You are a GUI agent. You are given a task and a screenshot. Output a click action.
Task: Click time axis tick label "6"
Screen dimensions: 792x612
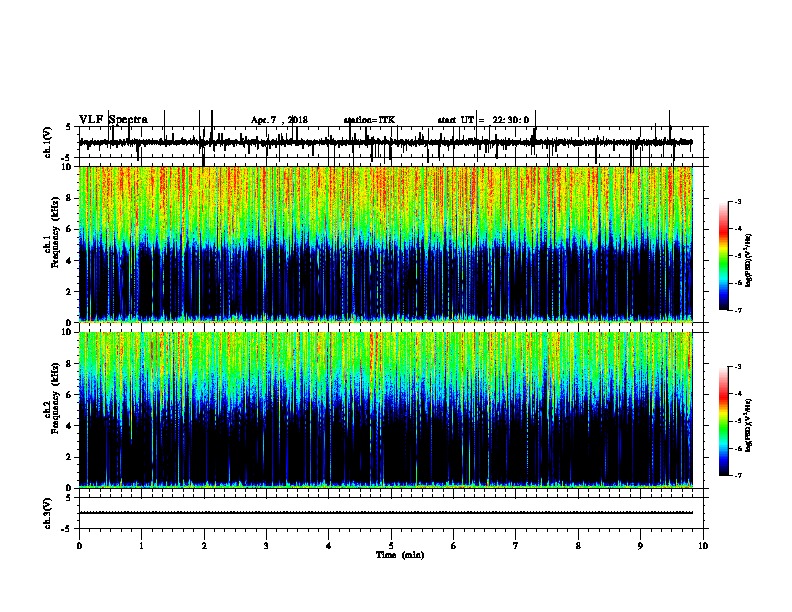point(454,546)
